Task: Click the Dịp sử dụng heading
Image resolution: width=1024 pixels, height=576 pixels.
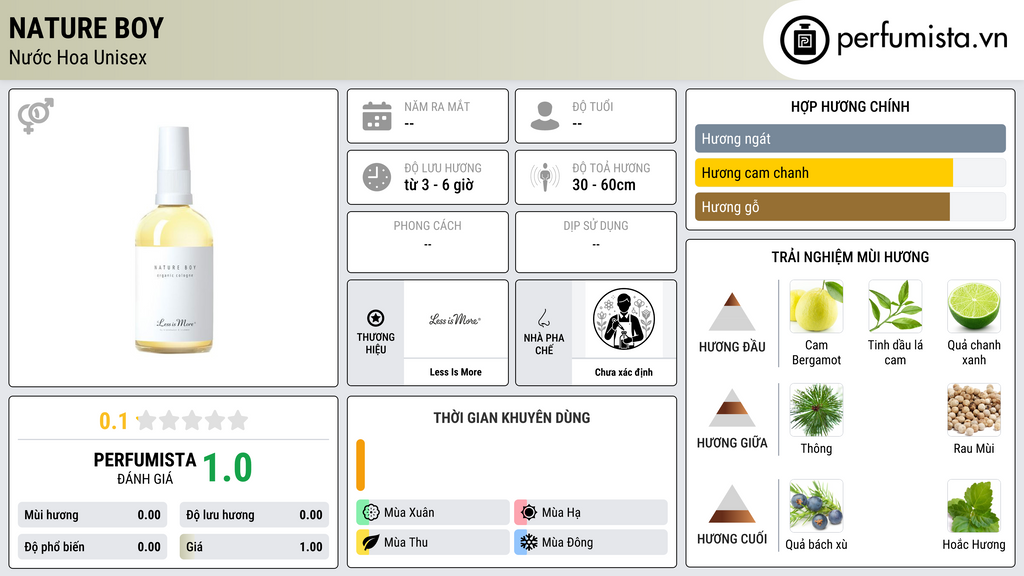Action: pos(596,226)
